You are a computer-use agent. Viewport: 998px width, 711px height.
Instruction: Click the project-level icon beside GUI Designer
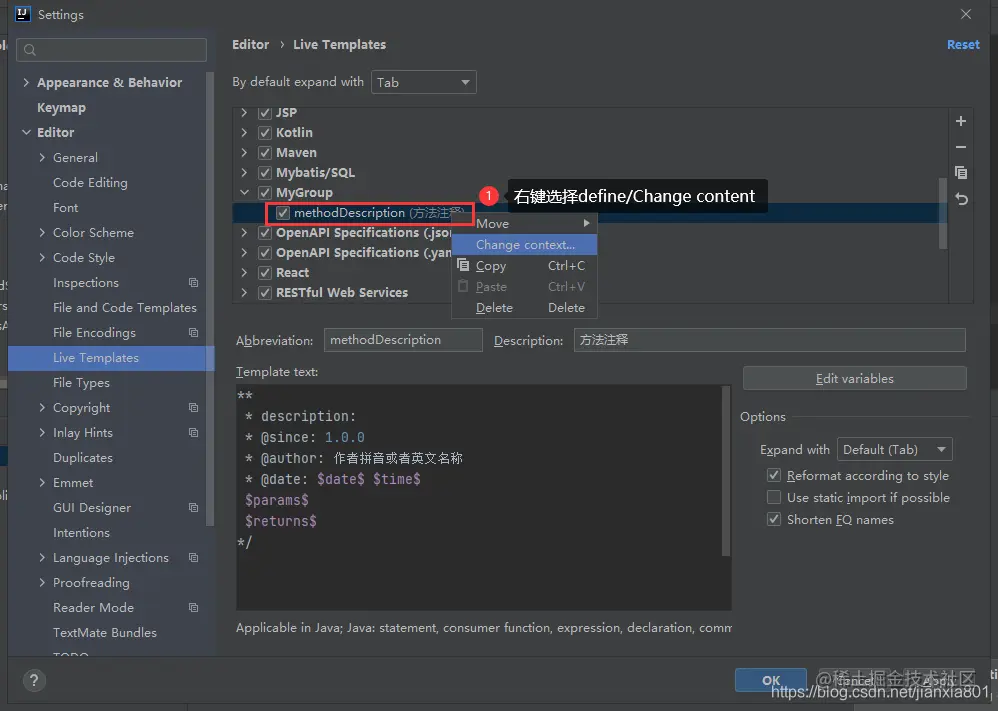click(193, 508)
